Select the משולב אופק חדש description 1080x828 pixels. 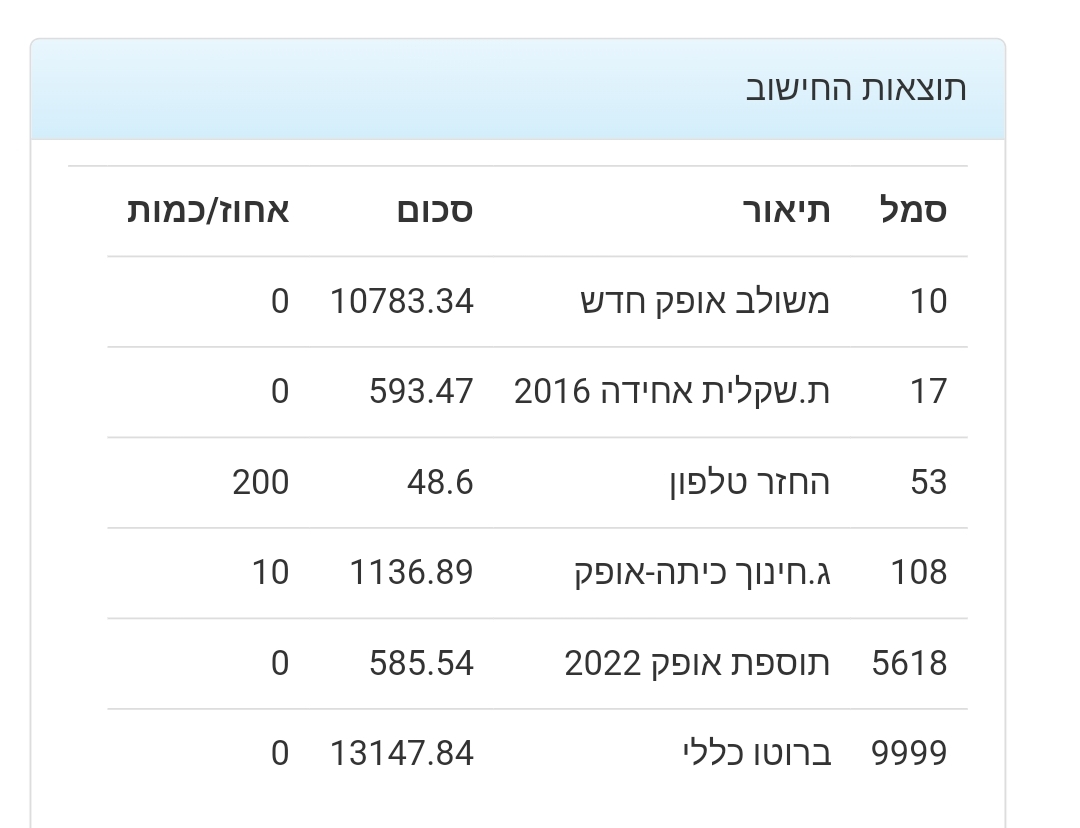(705, 301)
